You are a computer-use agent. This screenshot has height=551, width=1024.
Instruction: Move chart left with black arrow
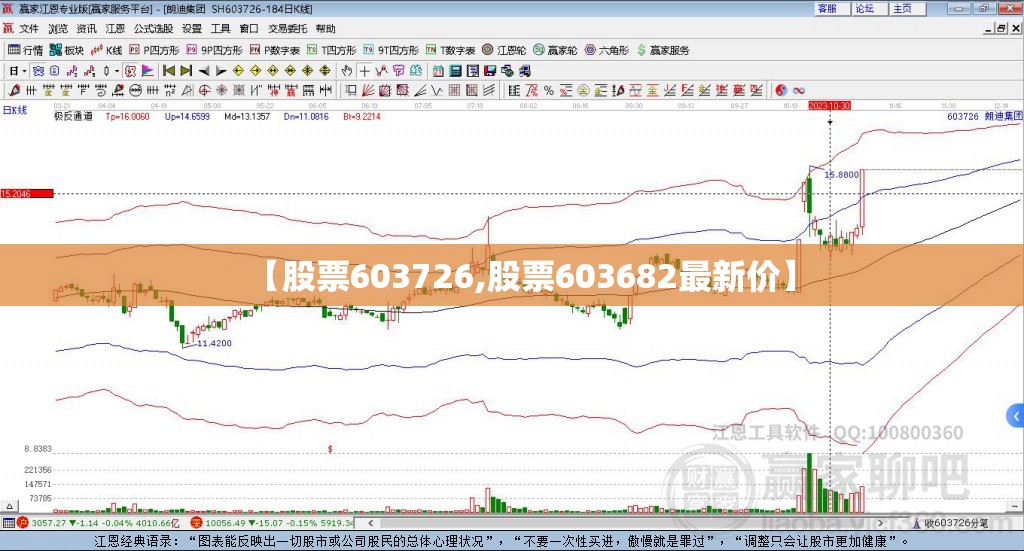coord(204,71)
